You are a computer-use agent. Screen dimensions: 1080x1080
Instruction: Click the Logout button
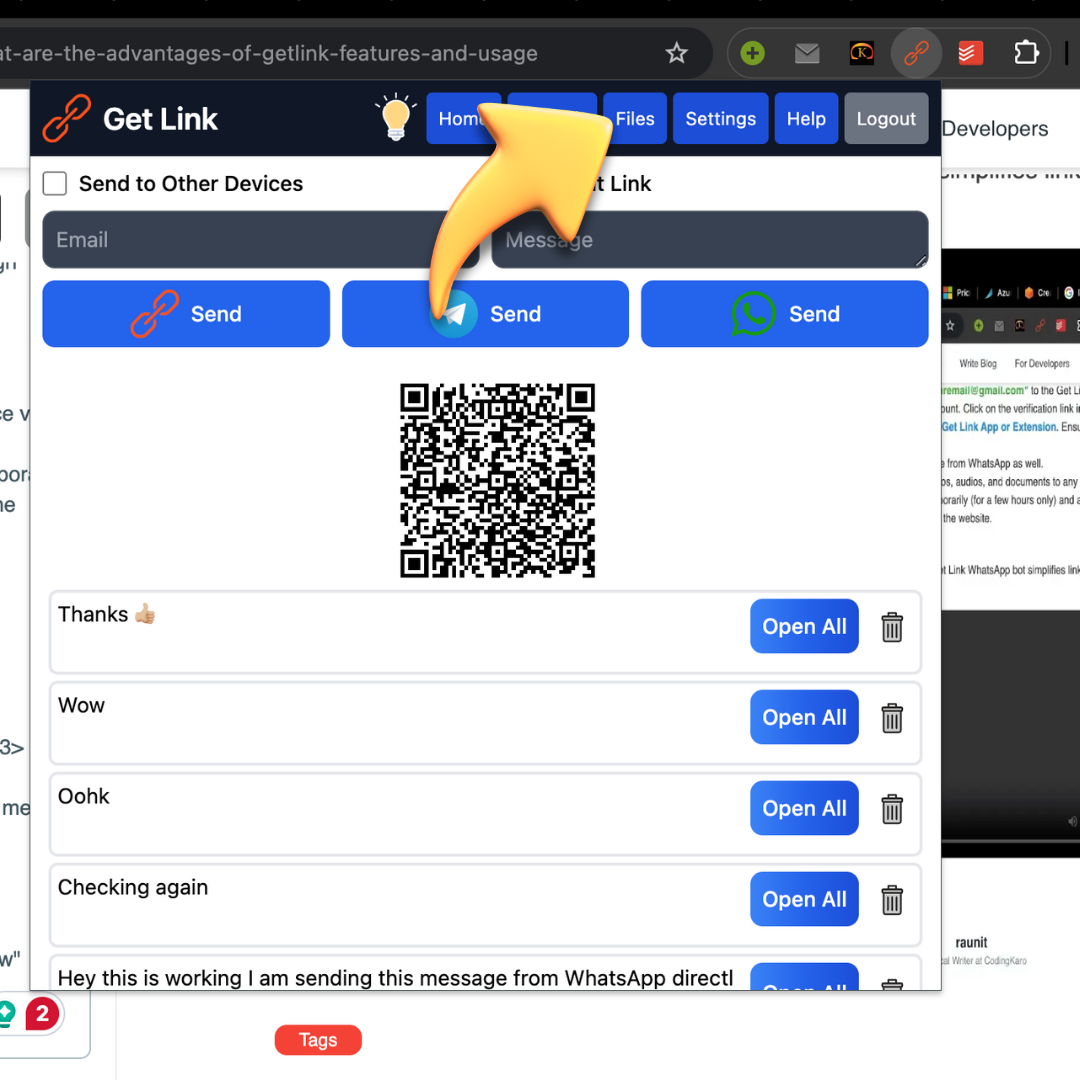coord(886,118)
